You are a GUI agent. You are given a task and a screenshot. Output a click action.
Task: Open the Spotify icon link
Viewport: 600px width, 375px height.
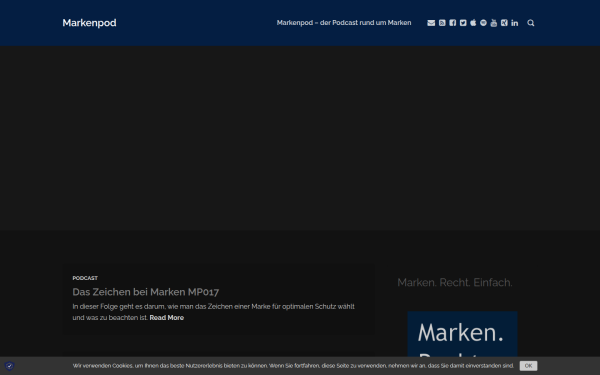click(483, 23)
